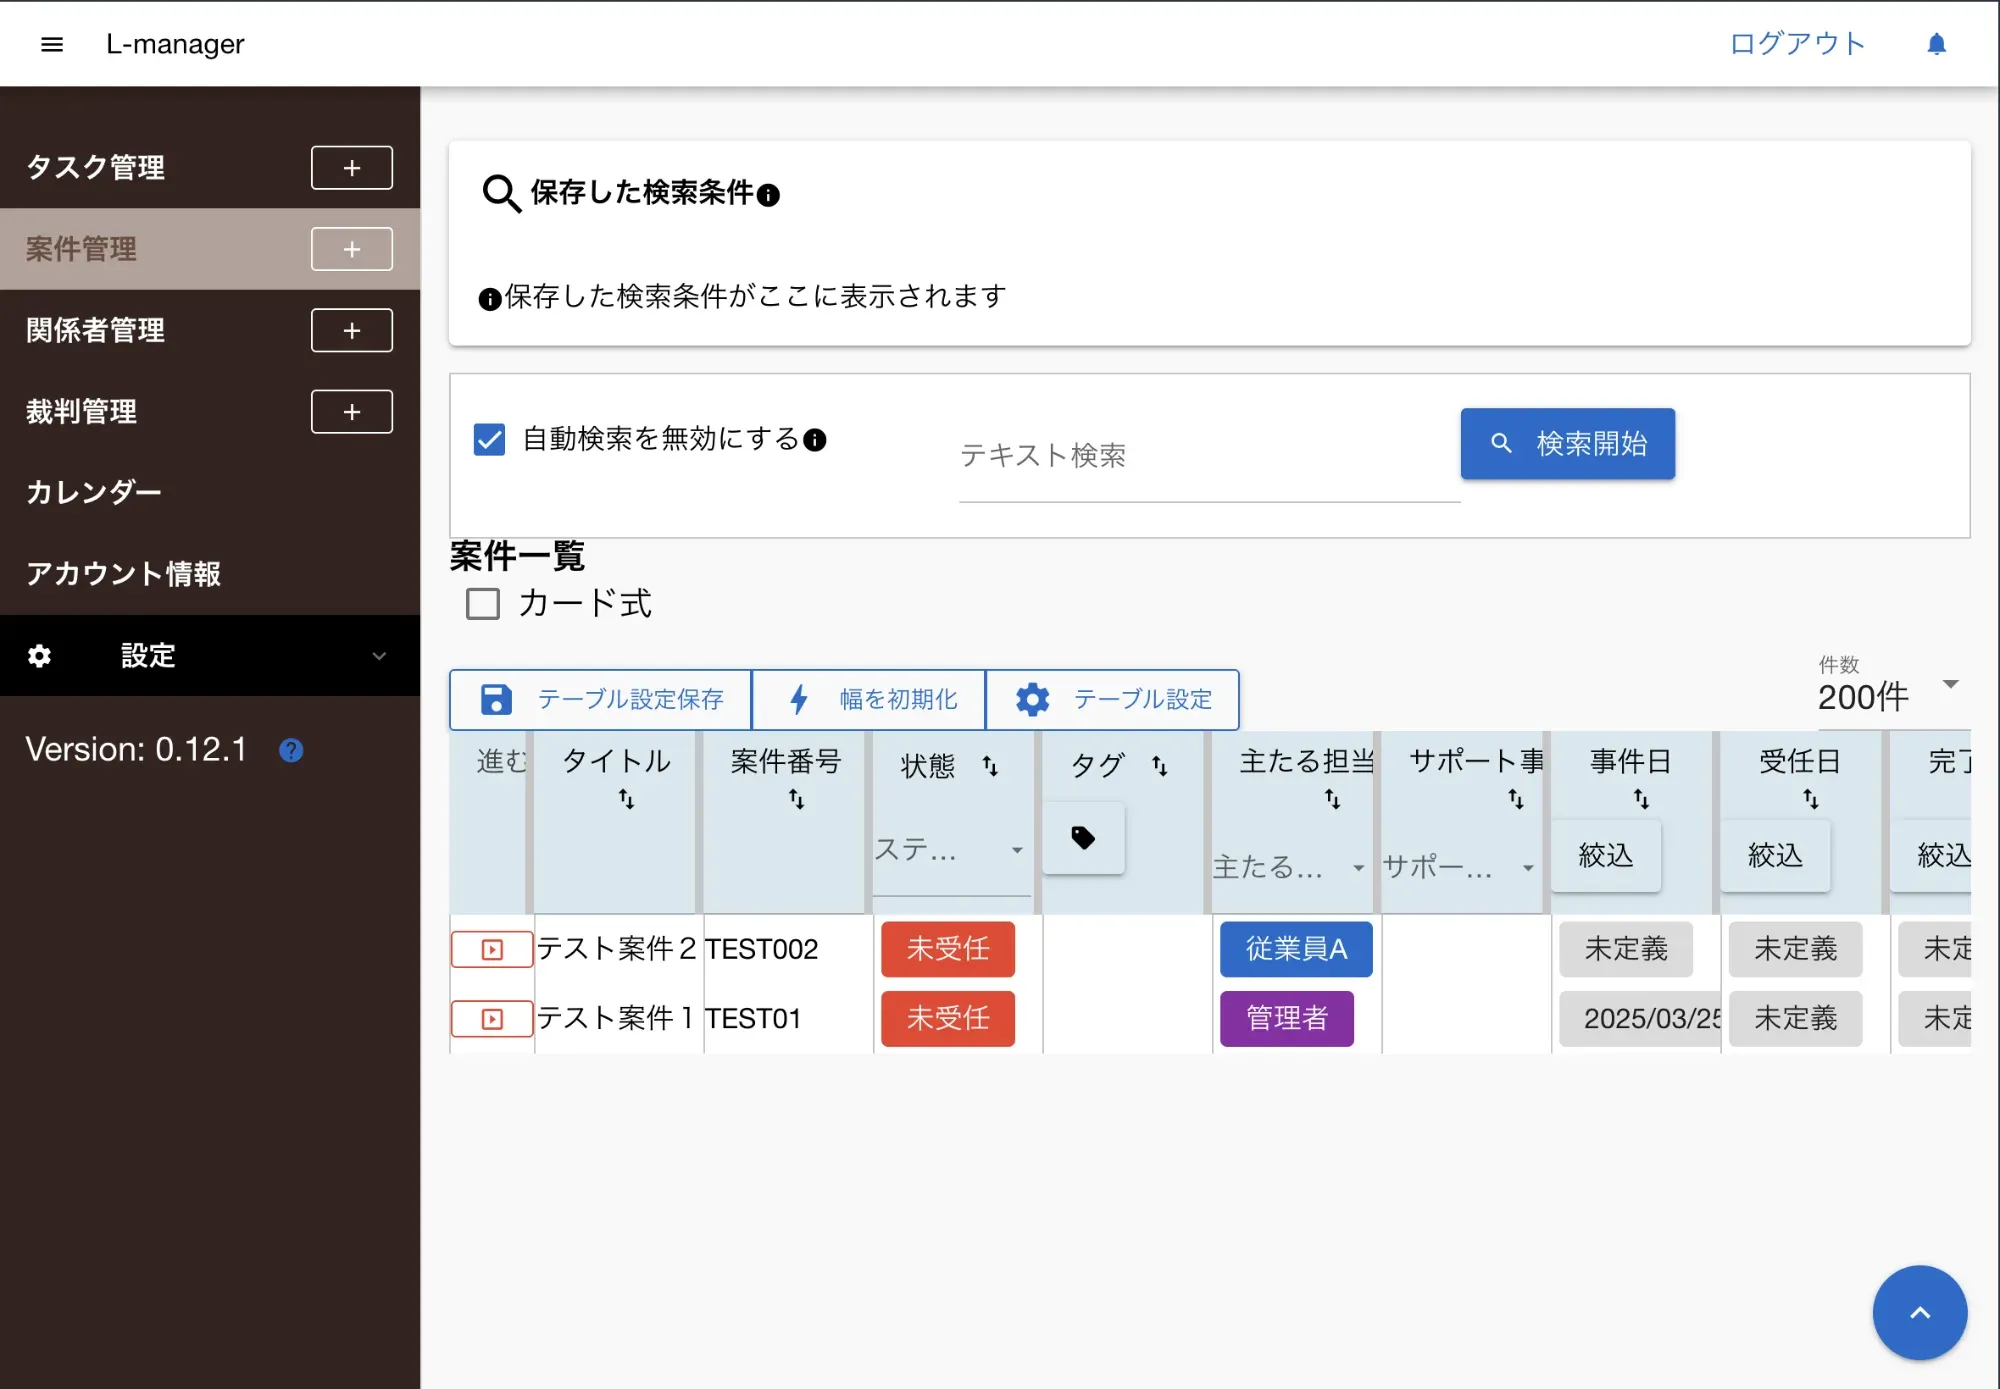Click the notification bell icon

(x=1936, y=44)
